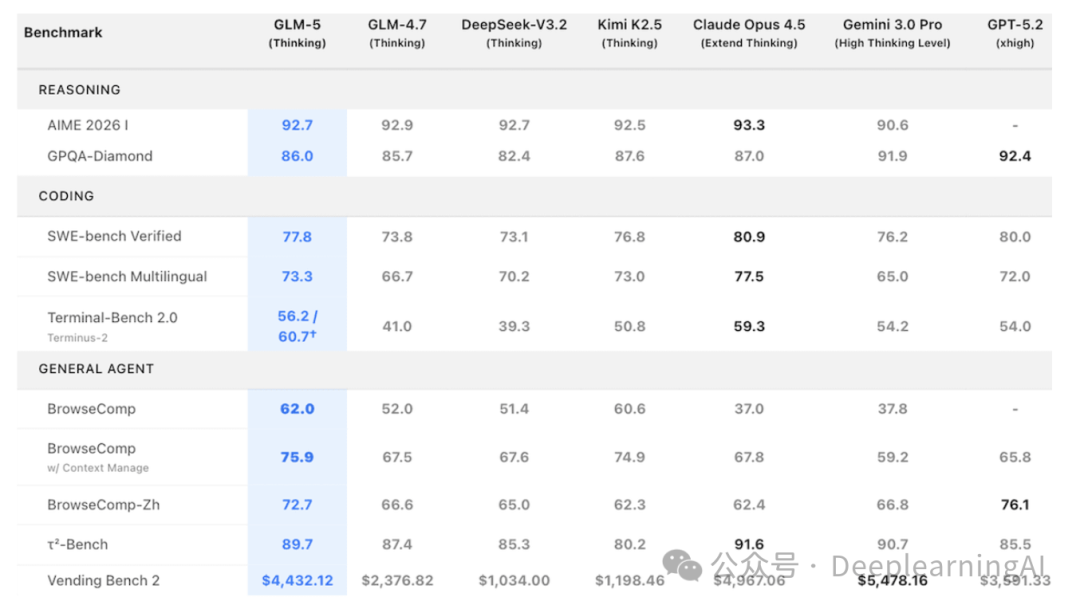The height and width of the screenshot is (609, 1080).
Task: Select the SWE-bench Verified row label
Action: 114,237
